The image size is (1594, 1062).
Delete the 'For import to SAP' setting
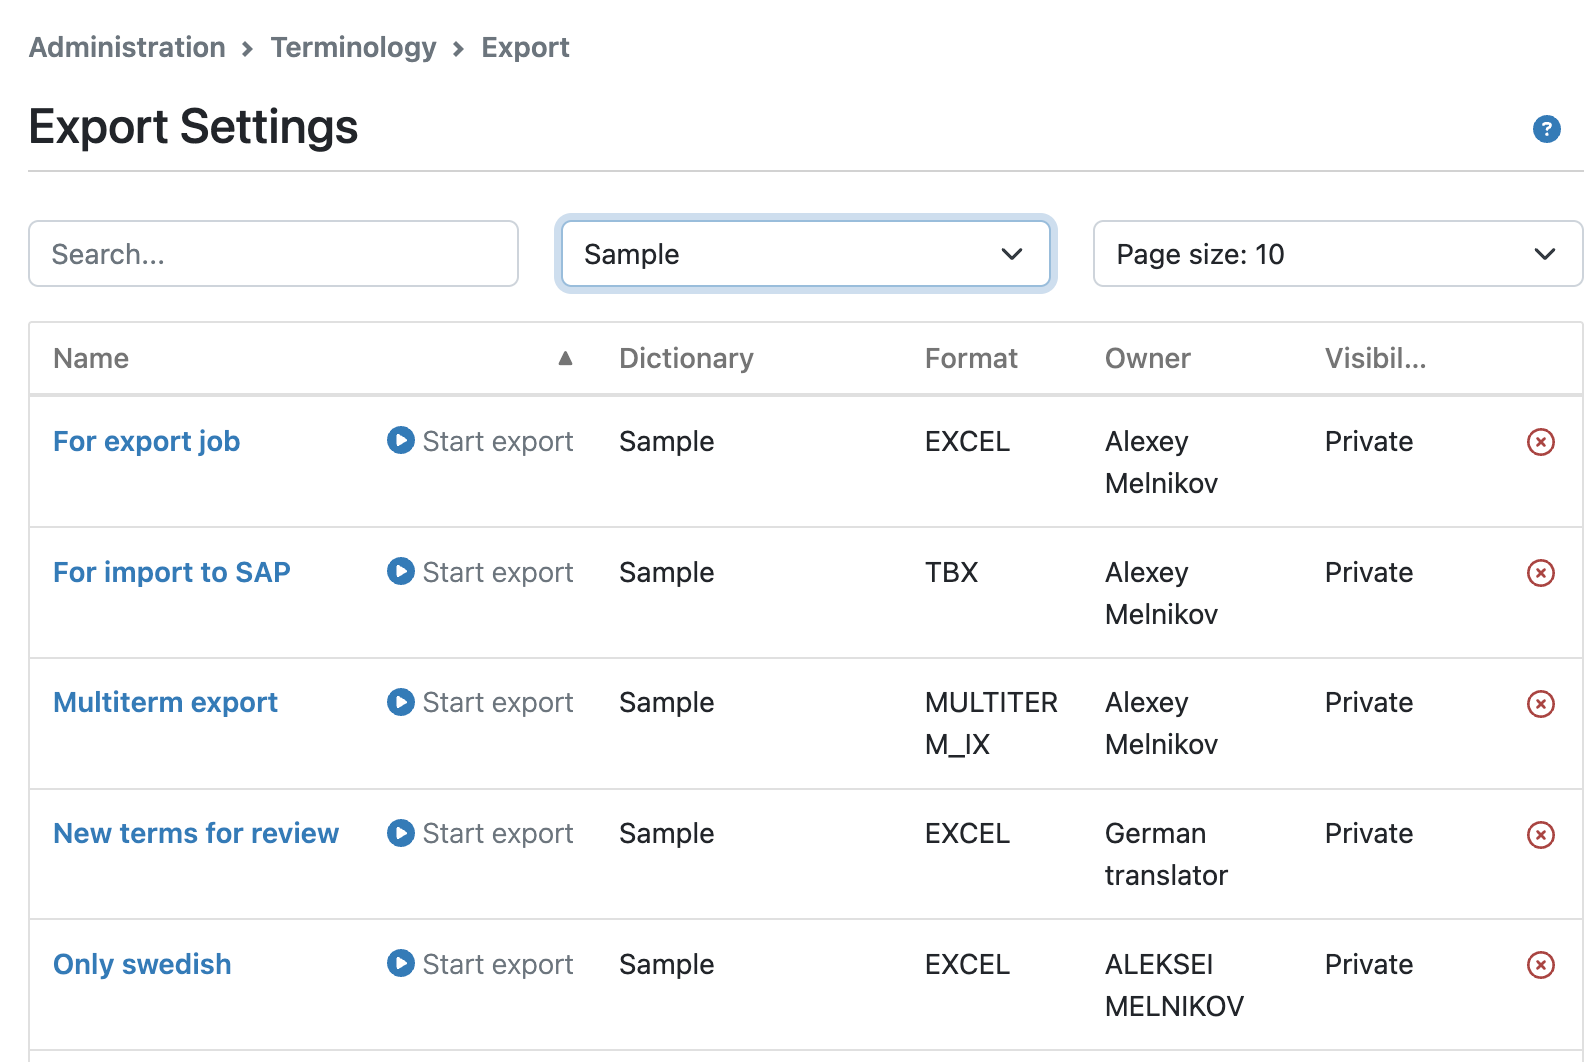pyautogui.click(x=1541, y=573)
